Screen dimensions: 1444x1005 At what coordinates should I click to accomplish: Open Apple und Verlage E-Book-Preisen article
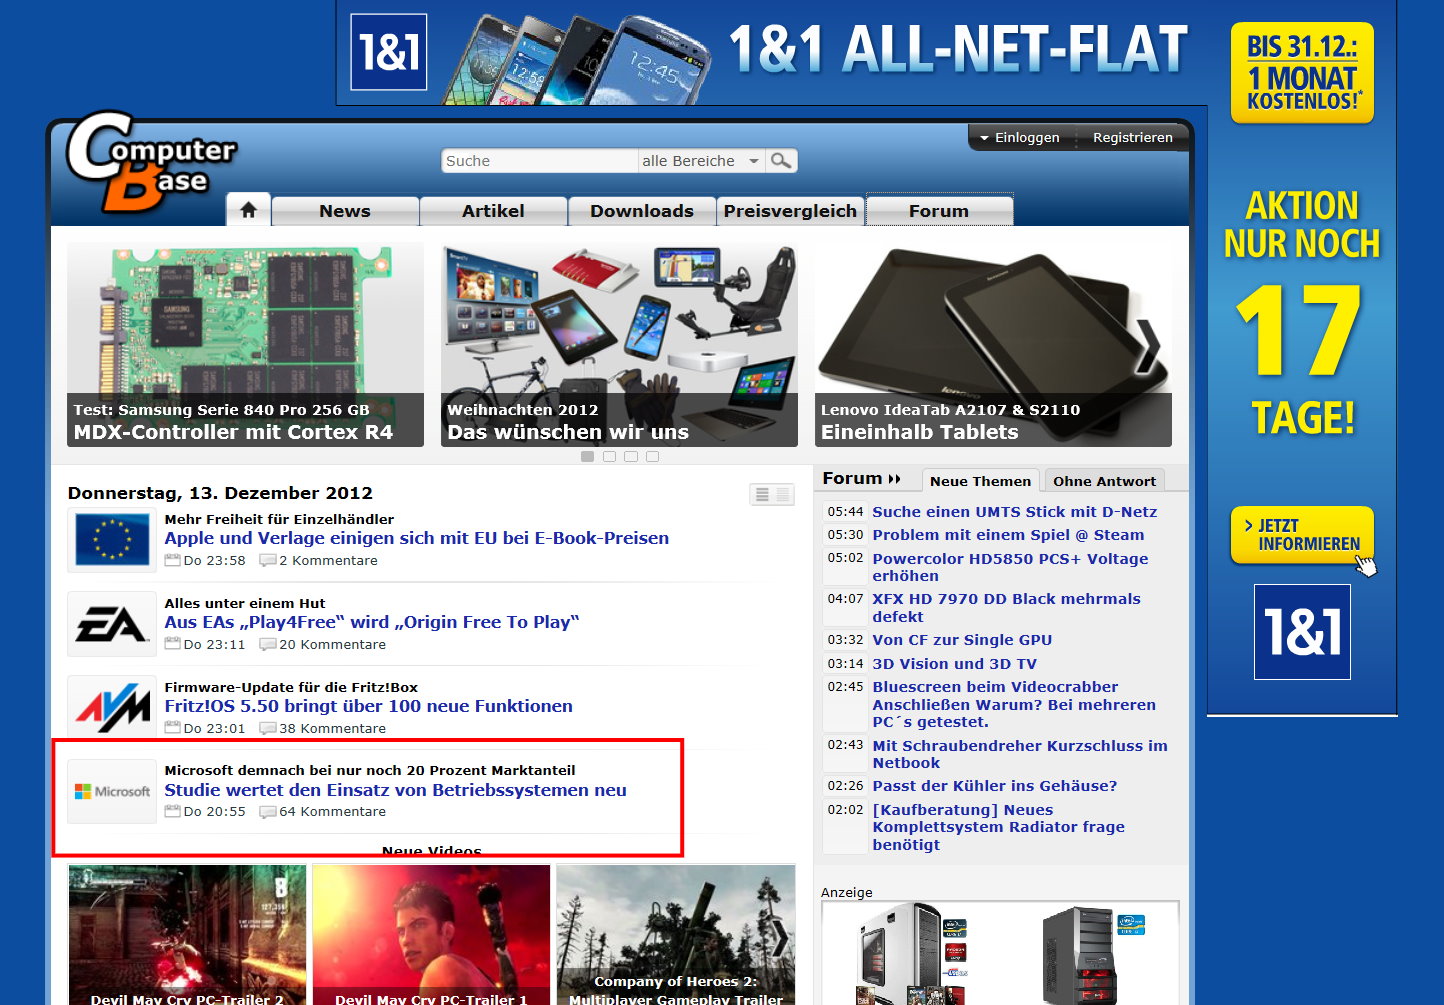[417, 538]
